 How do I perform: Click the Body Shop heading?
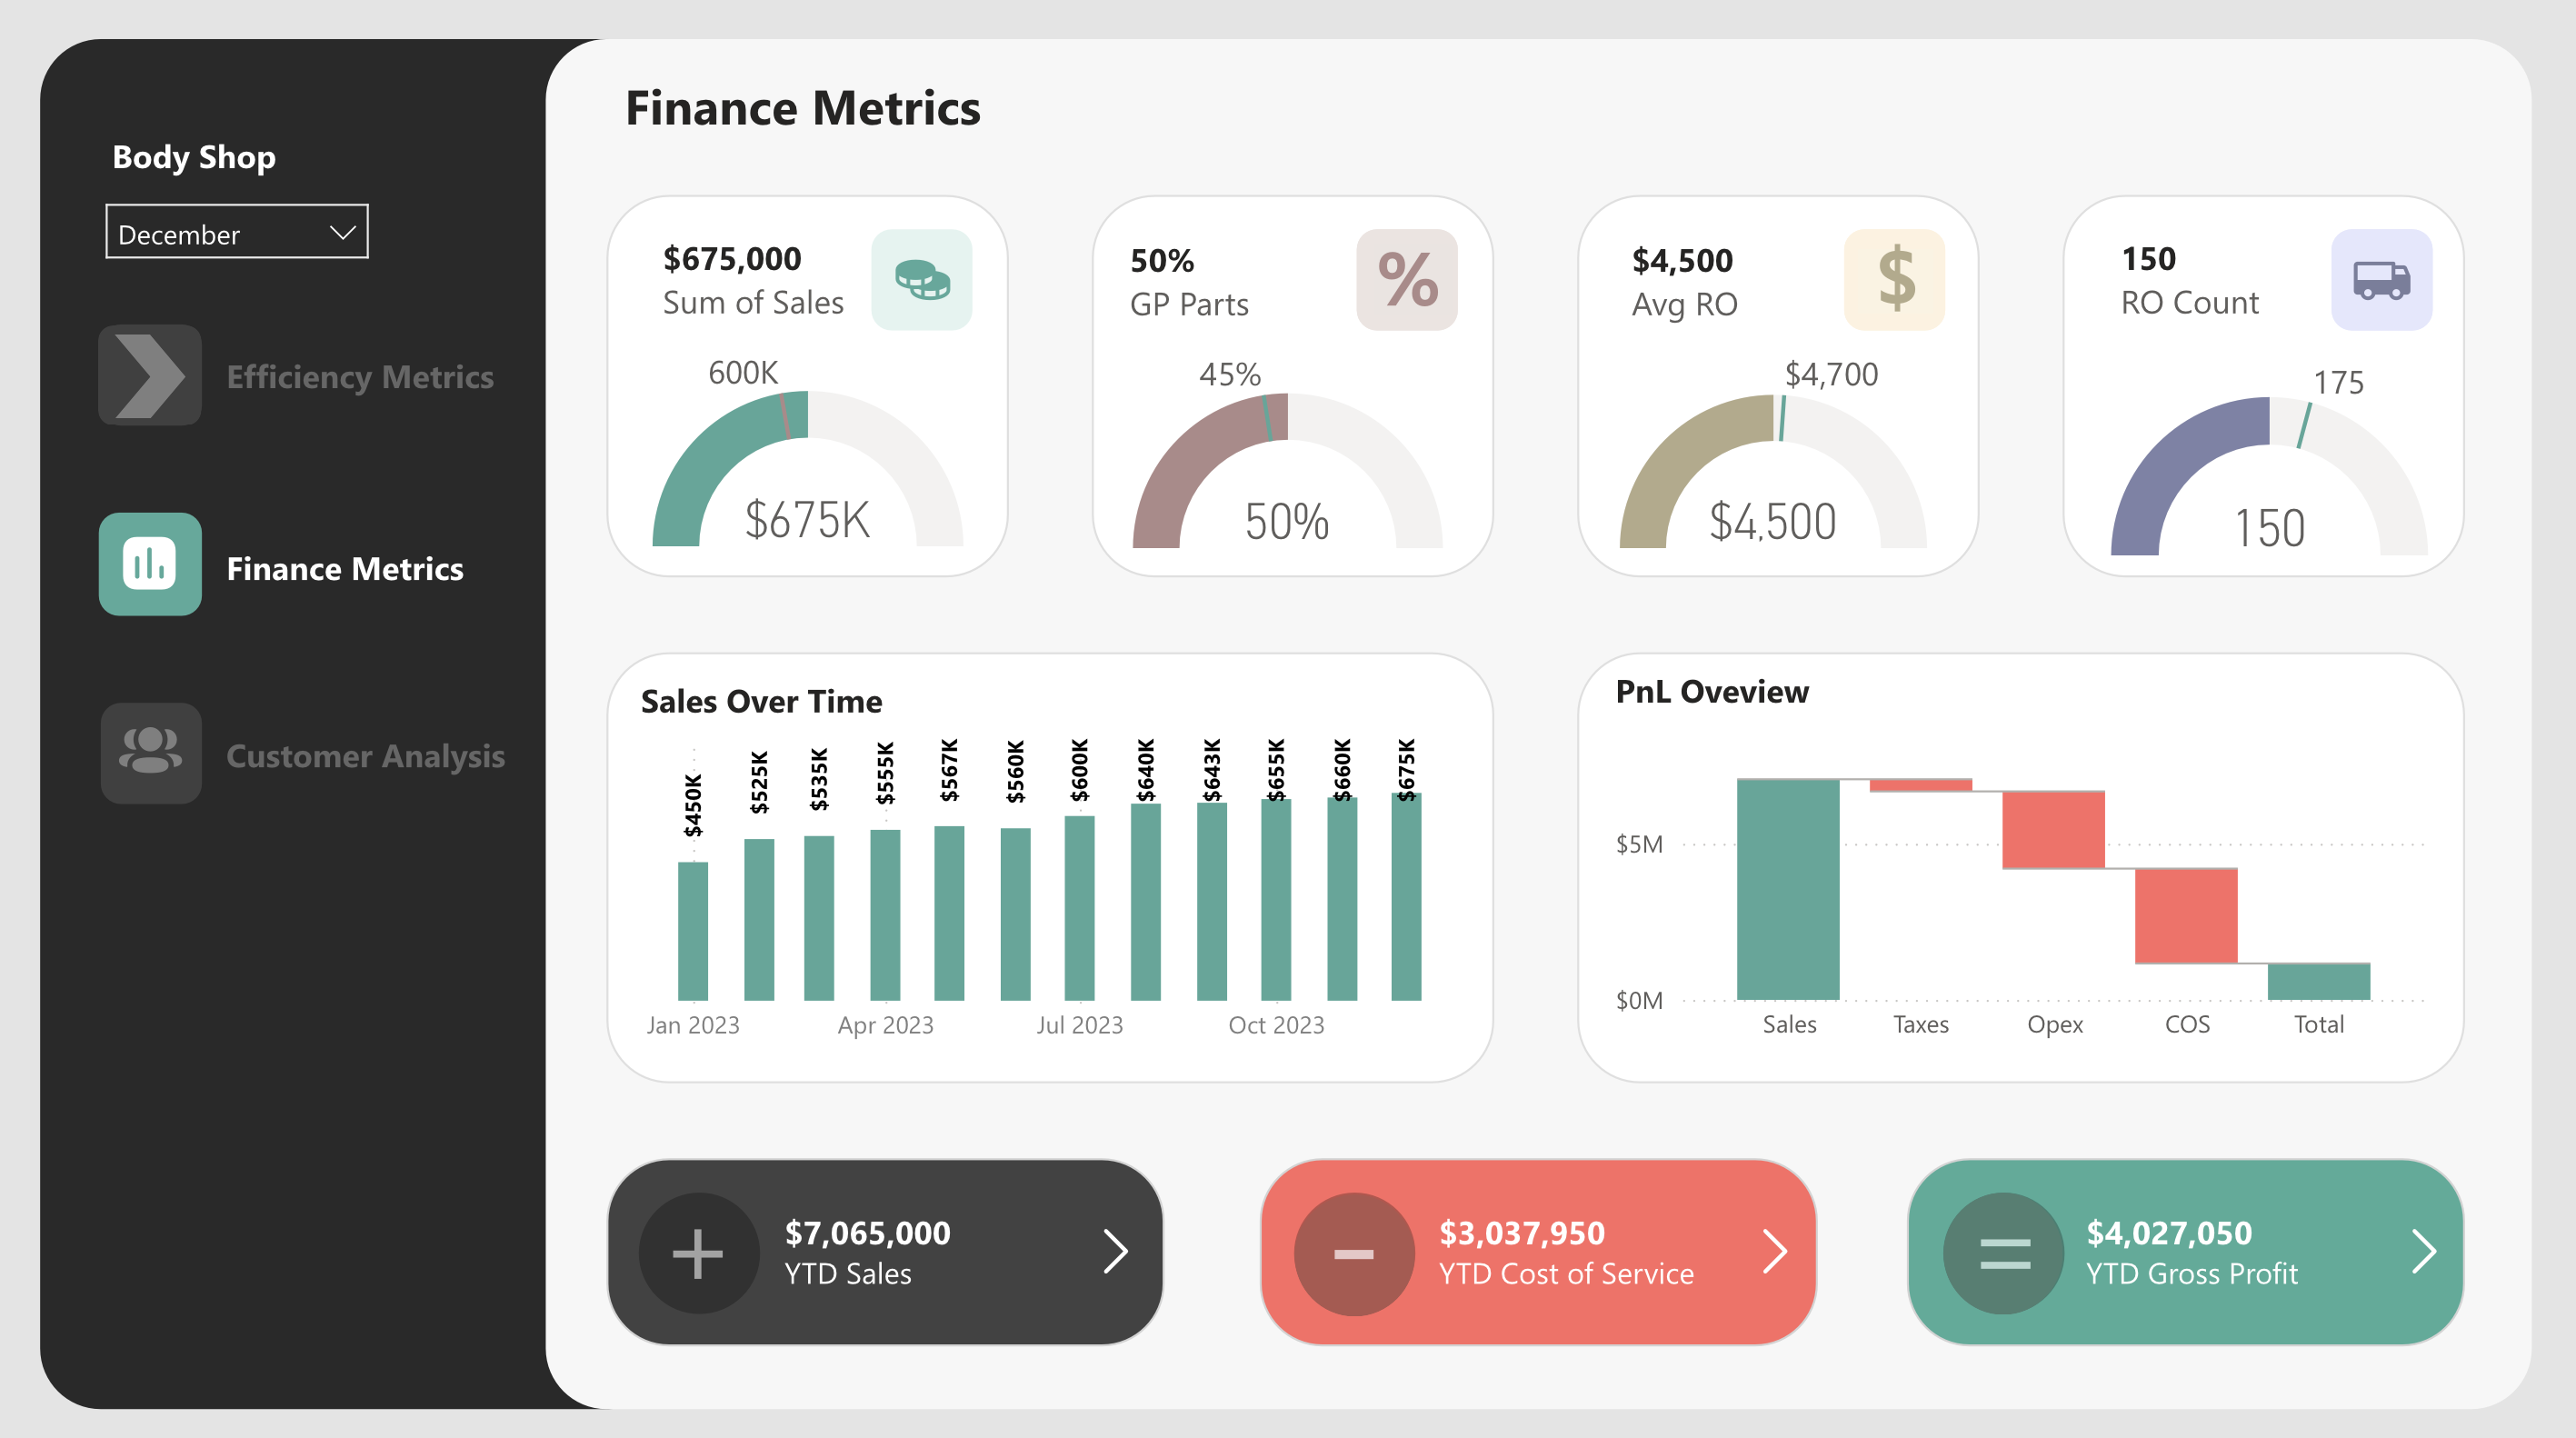193,156
